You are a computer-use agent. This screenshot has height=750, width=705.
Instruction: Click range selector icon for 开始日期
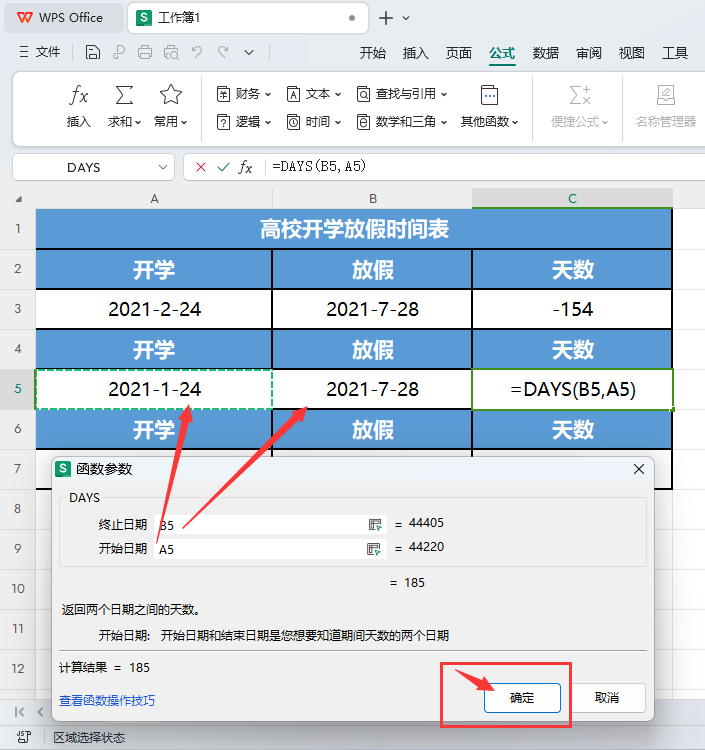pyautogui.click(x=374, y=549)
